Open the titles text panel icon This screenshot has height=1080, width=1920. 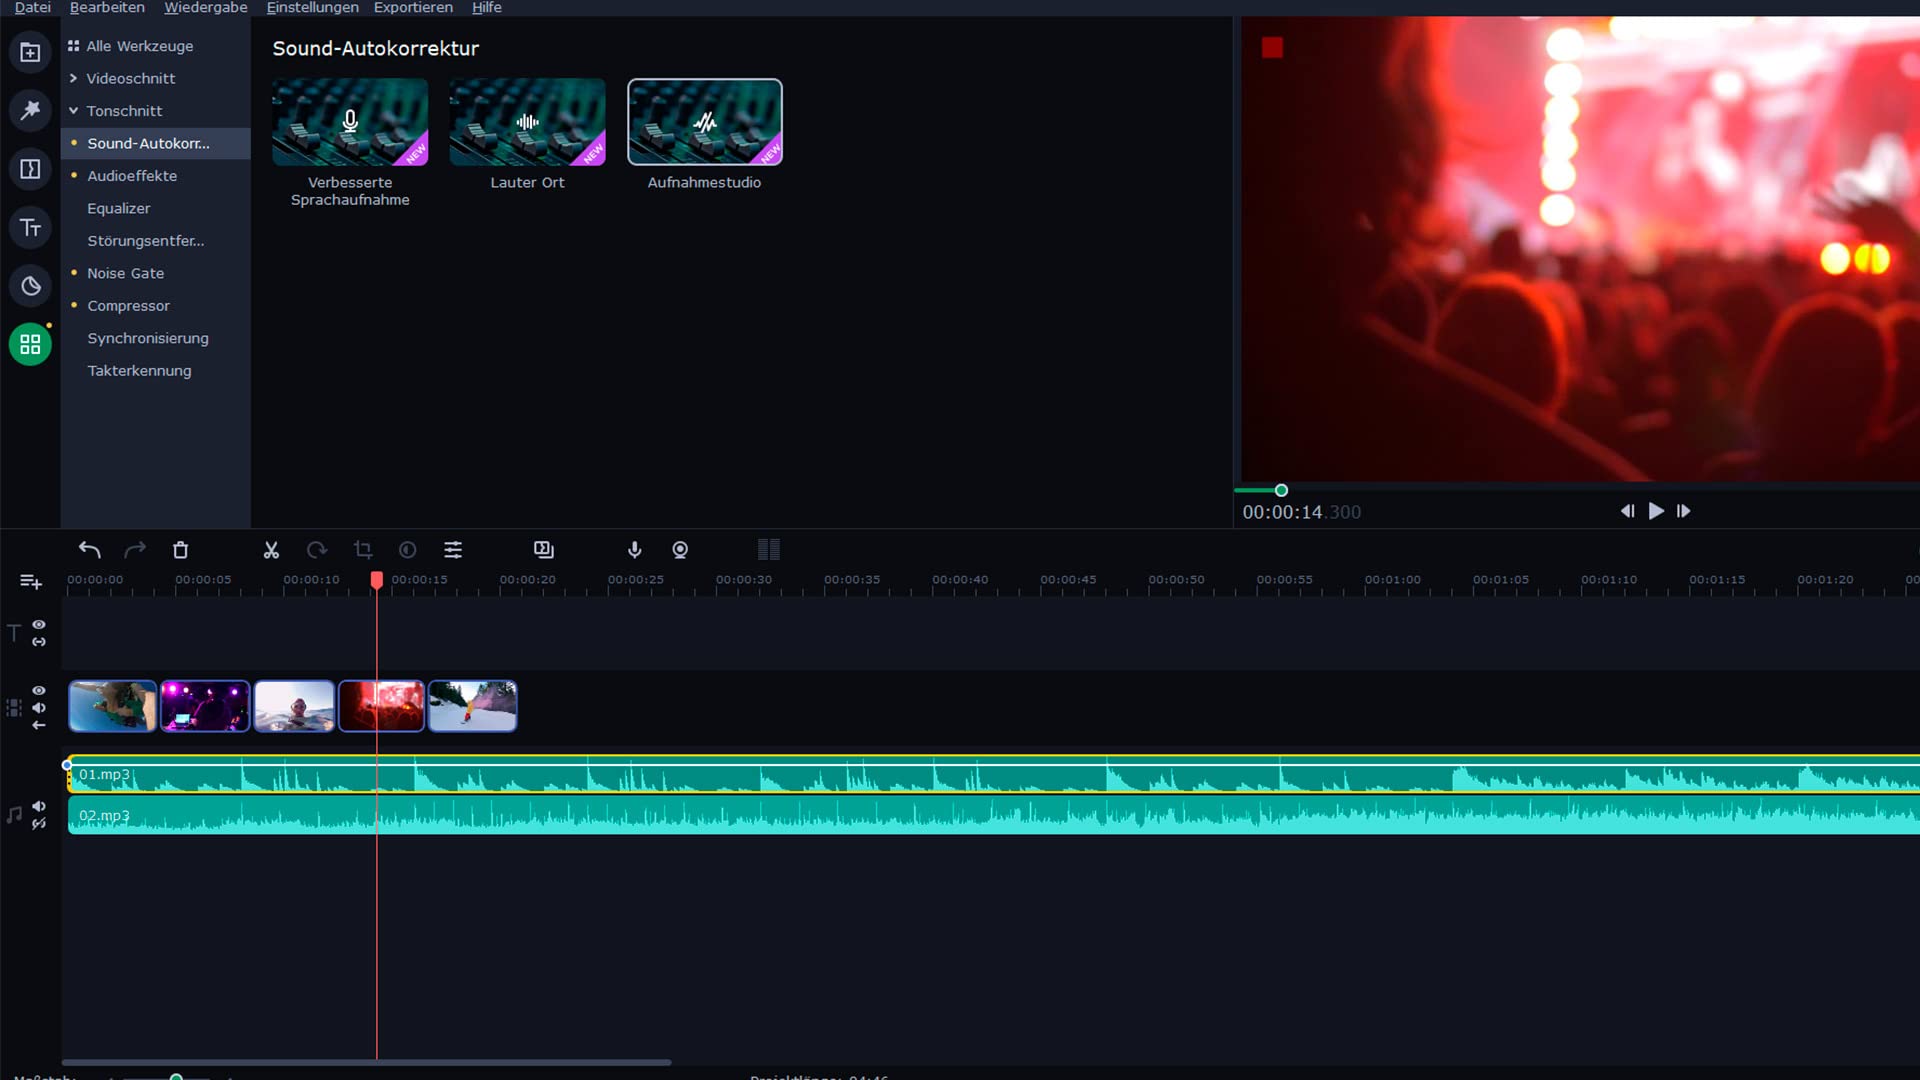[x=30, y=228]
